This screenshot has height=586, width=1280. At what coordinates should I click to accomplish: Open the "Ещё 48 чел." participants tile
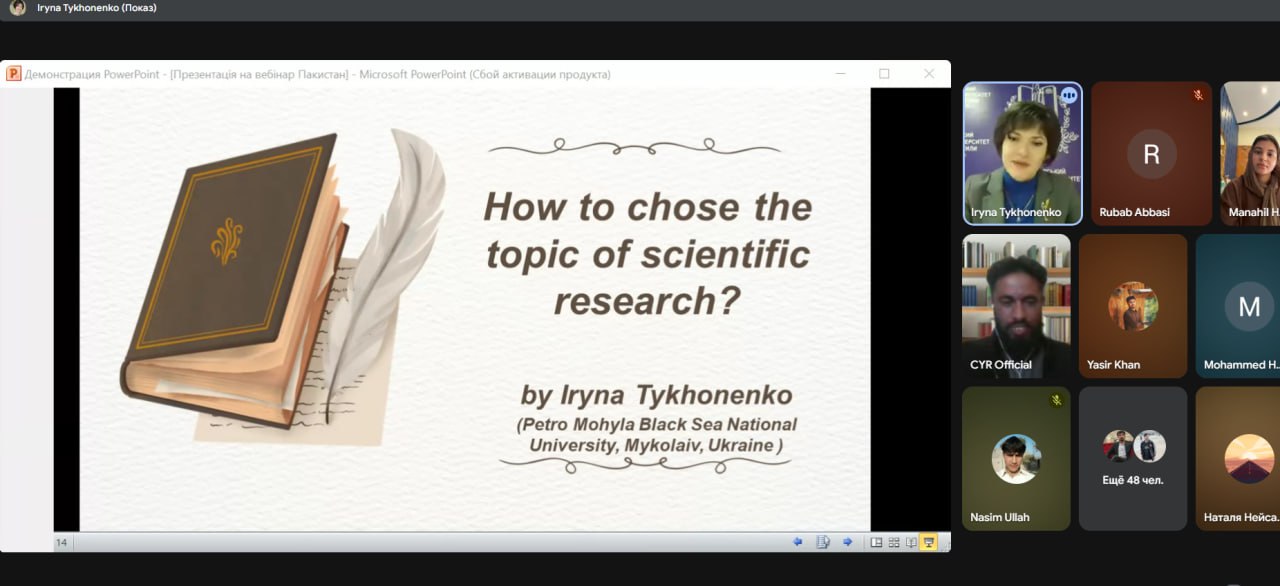[x=1133, y=458]
